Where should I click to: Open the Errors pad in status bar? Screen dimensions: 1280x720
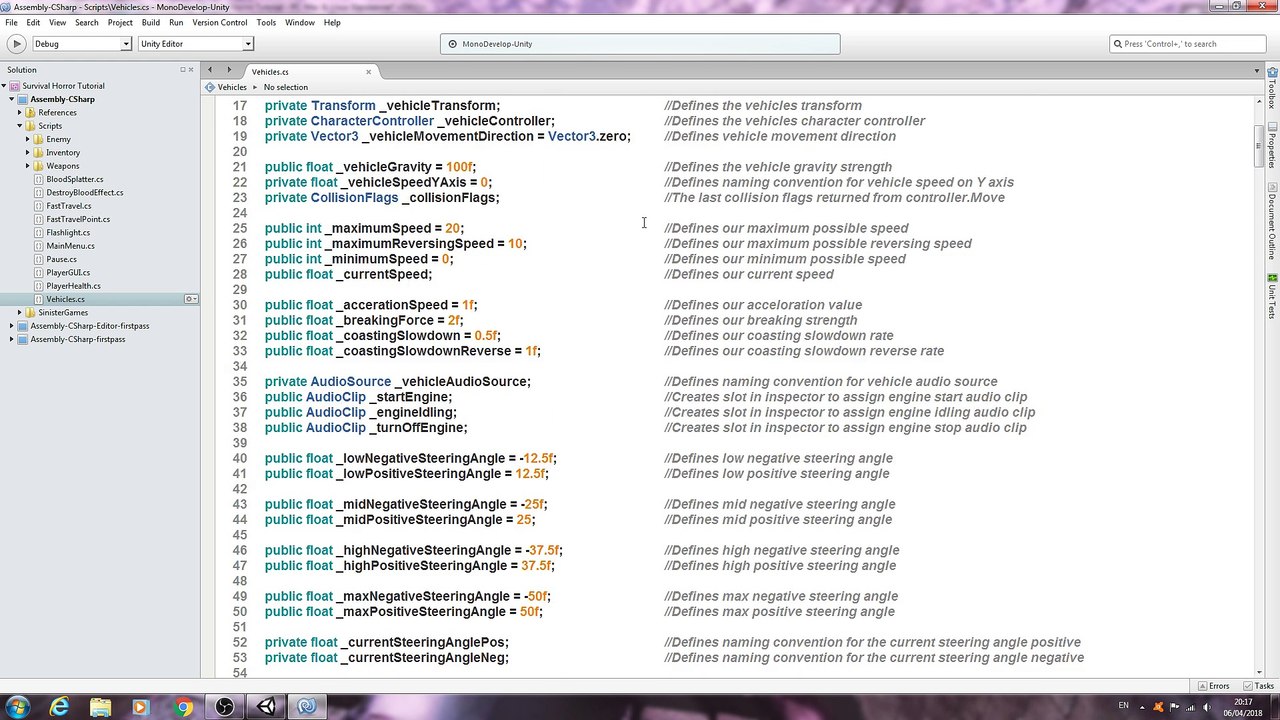click(1213, 686)
